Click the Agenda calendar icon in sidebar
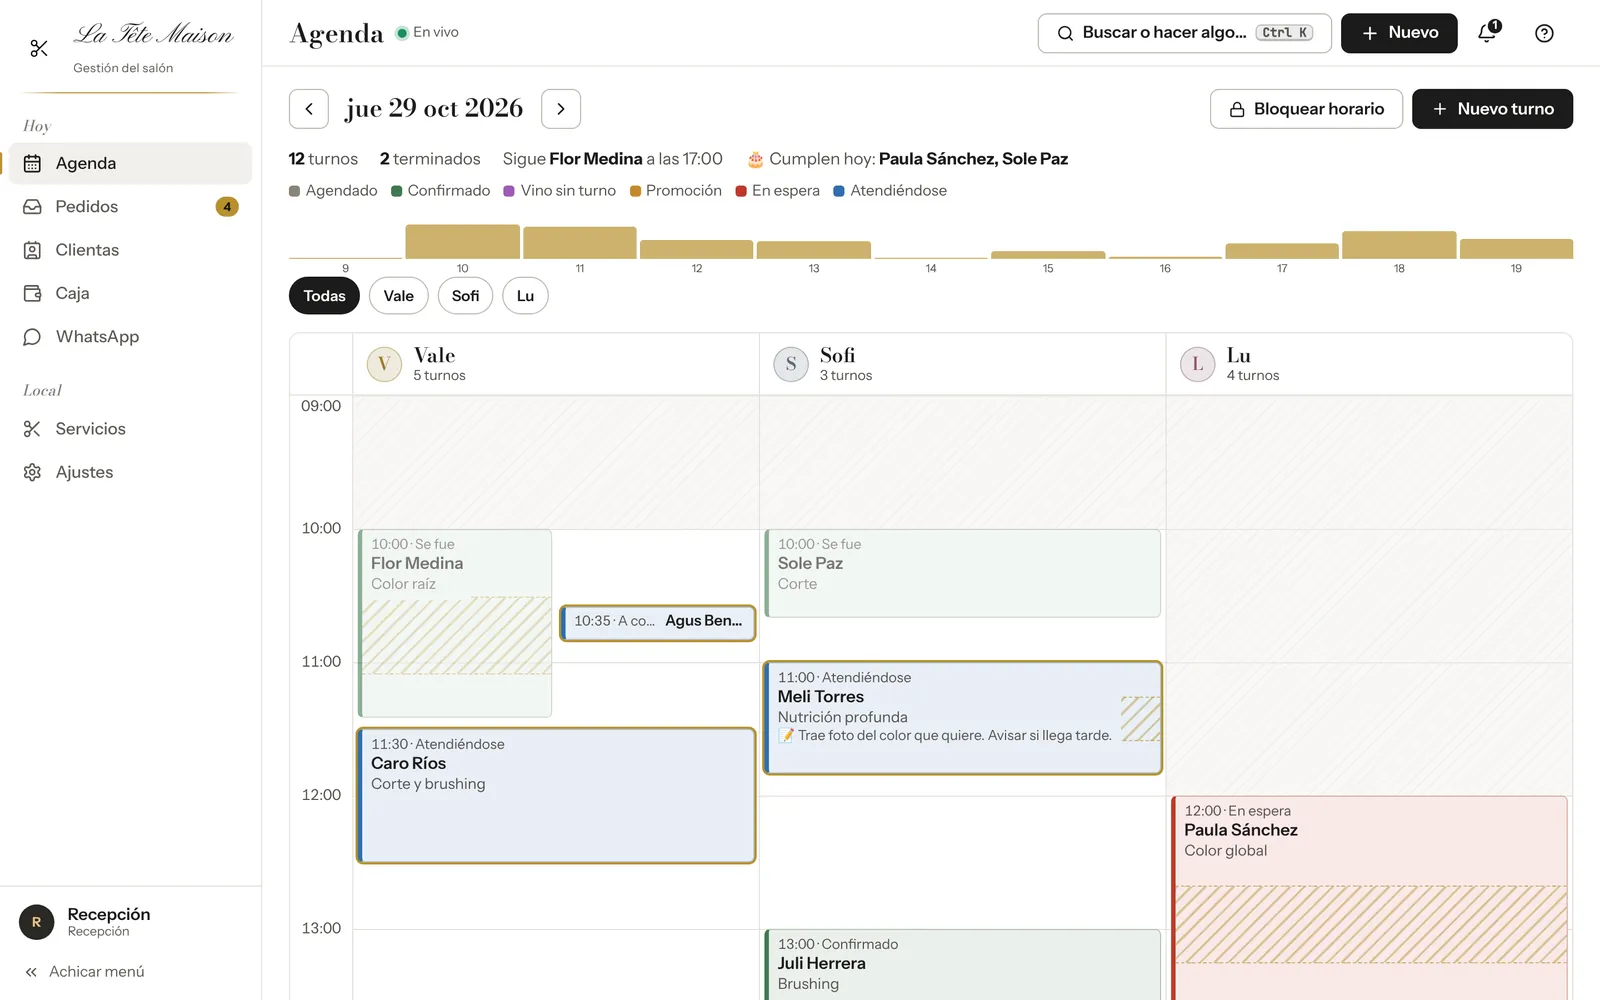The image size is (1600, 1000). point(32,163)
